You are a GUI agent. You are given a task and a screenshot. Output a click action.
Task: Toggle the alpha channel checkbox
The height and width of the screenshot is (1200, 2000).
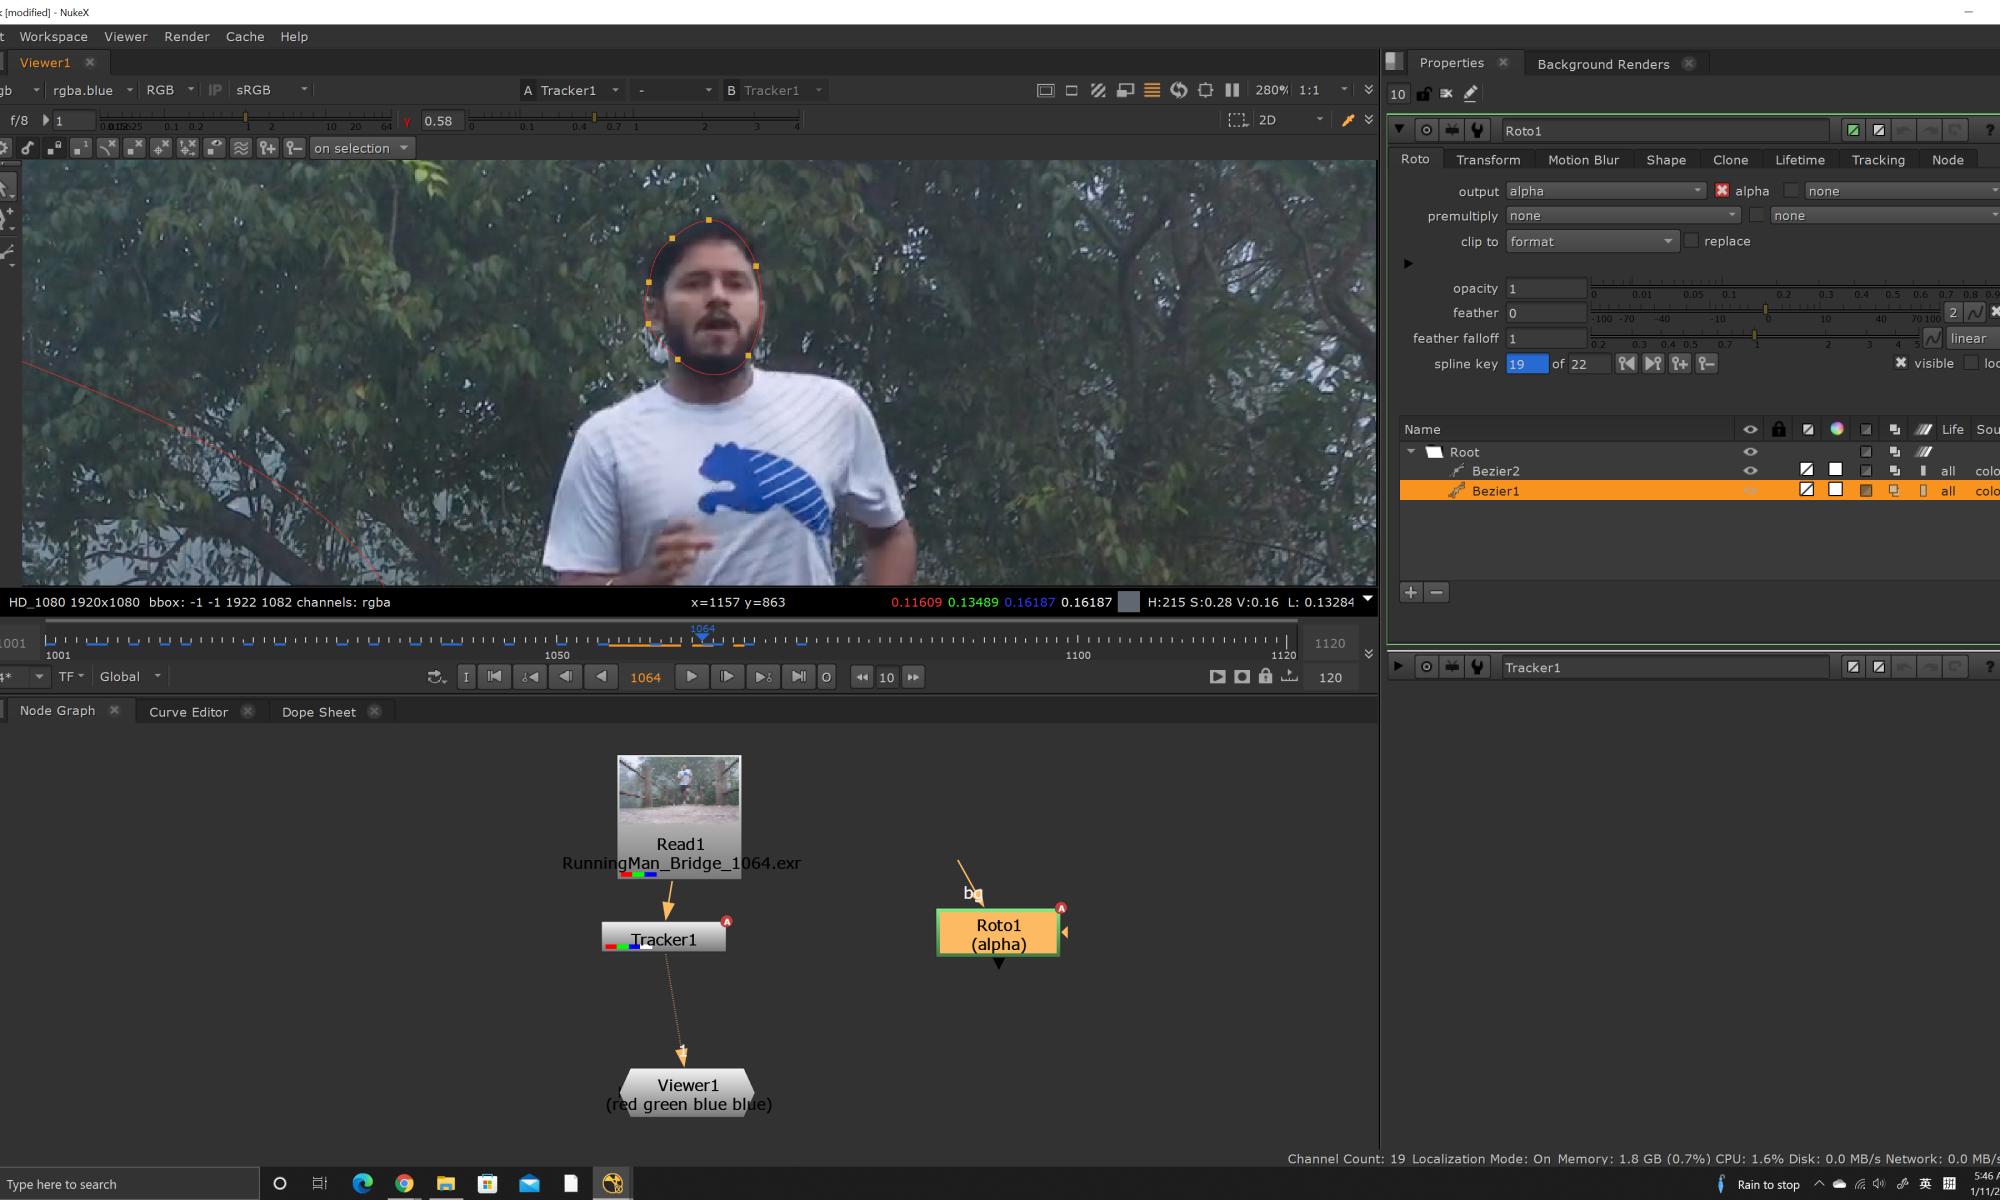tap(1722, 191)
